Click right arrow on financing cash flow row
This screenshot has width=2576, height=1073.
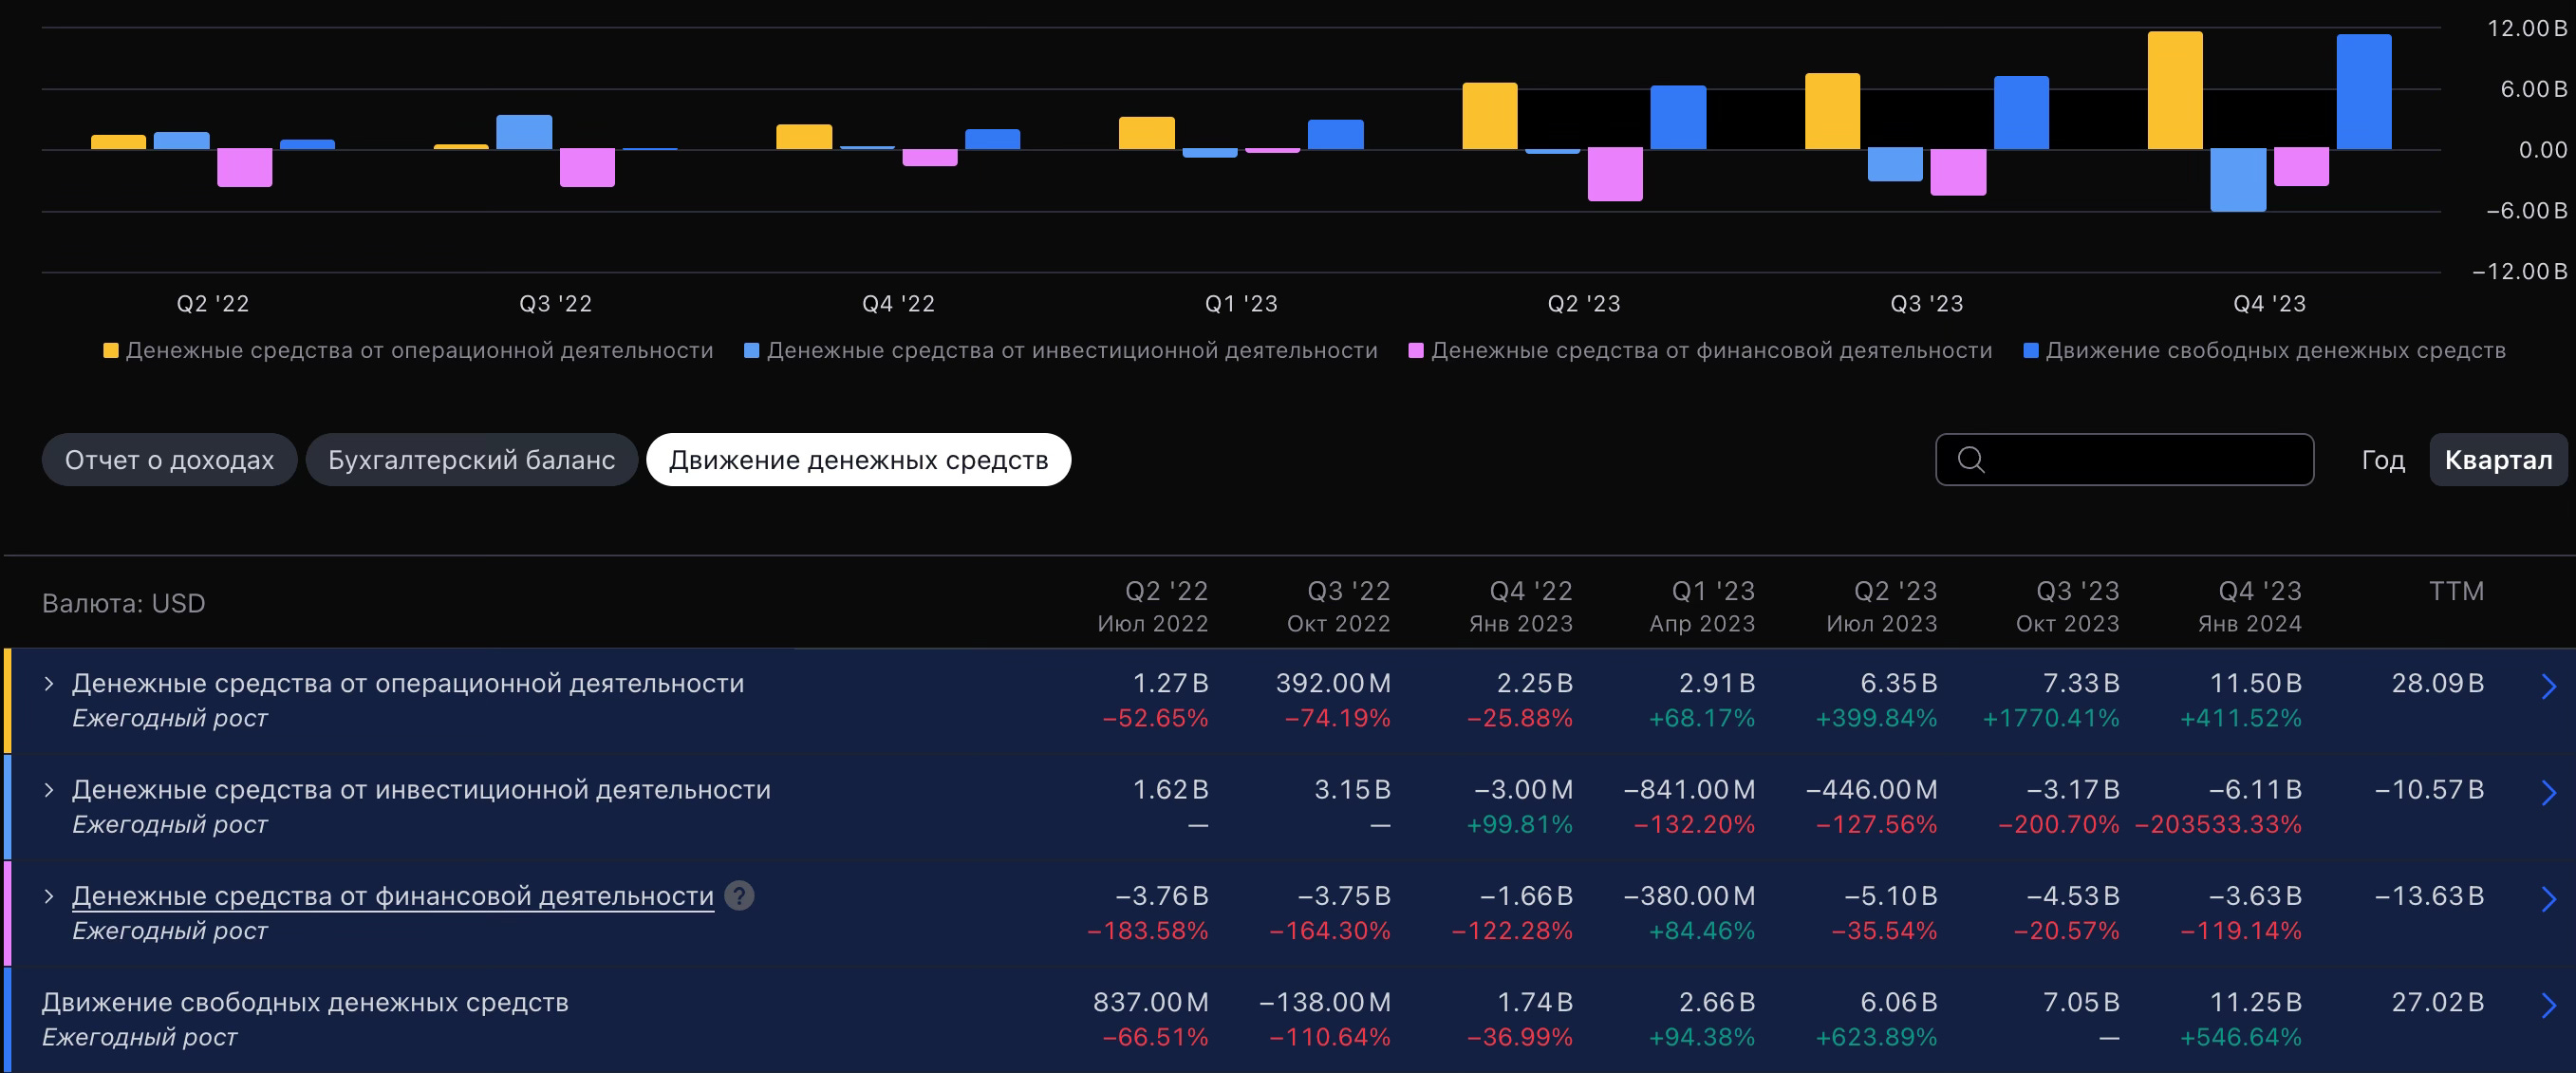2548,899
